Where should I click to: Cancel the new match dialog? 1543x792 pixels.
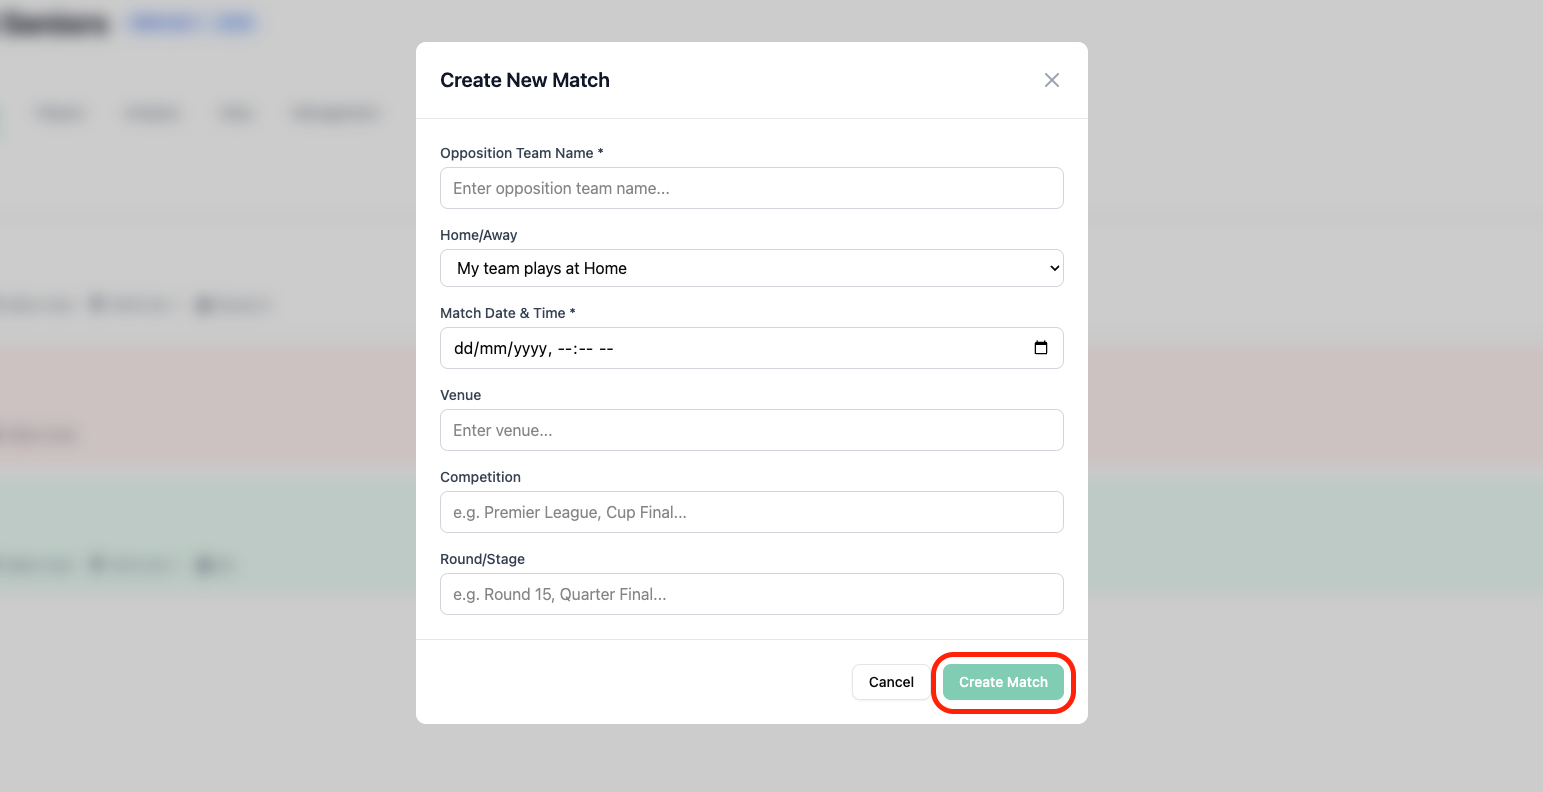point(891,682)
